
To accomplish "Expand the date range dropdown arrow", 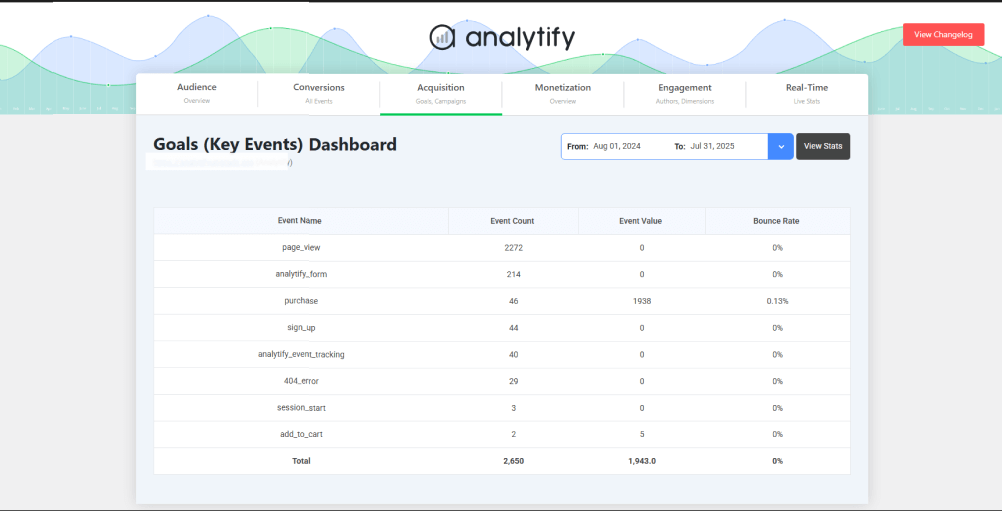I will (781, 146).
